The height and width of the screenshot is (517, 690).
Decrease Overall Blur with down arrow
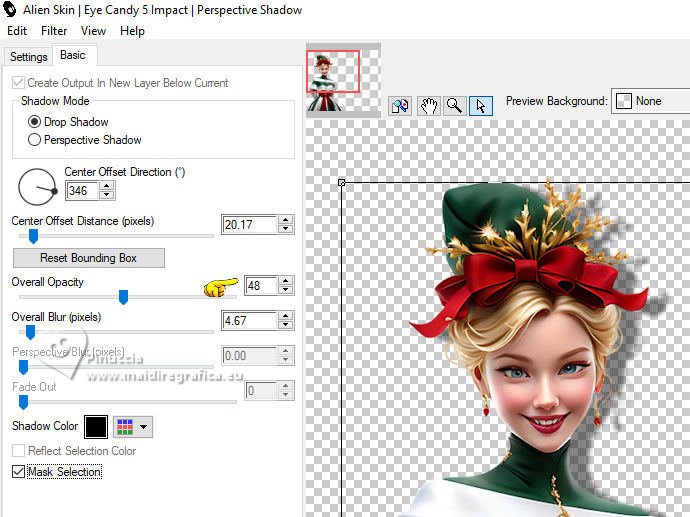[286, 325]
